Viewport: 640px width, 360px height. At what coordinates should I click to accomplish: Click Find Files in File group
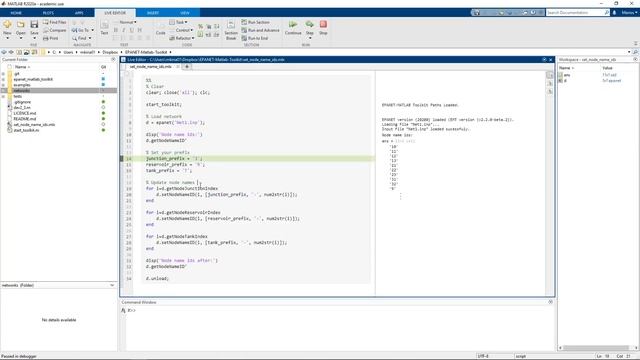coord(55,22)
